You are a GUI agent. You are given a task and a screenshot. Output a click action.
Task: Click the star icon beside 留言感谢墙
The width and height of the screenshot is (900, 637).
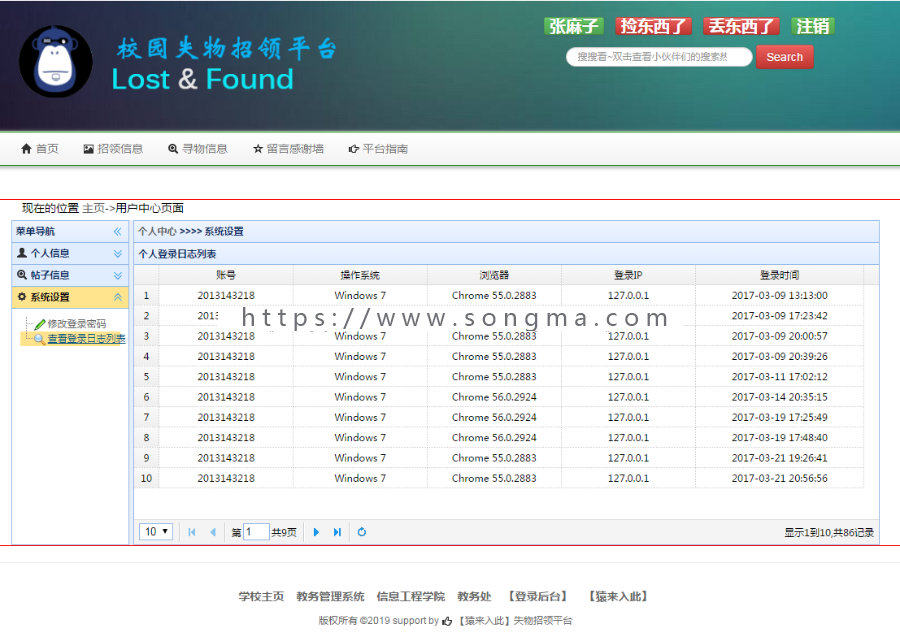[258, 149]
